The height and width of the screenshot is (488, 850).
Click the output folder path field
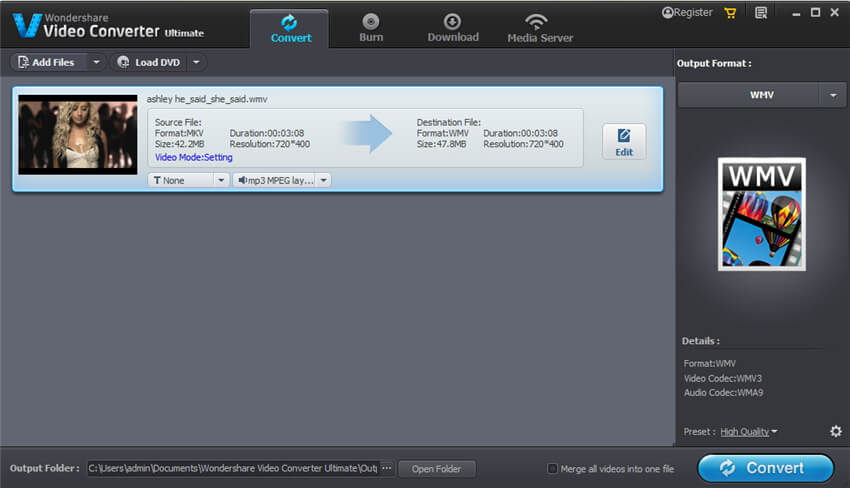(233, 468)
